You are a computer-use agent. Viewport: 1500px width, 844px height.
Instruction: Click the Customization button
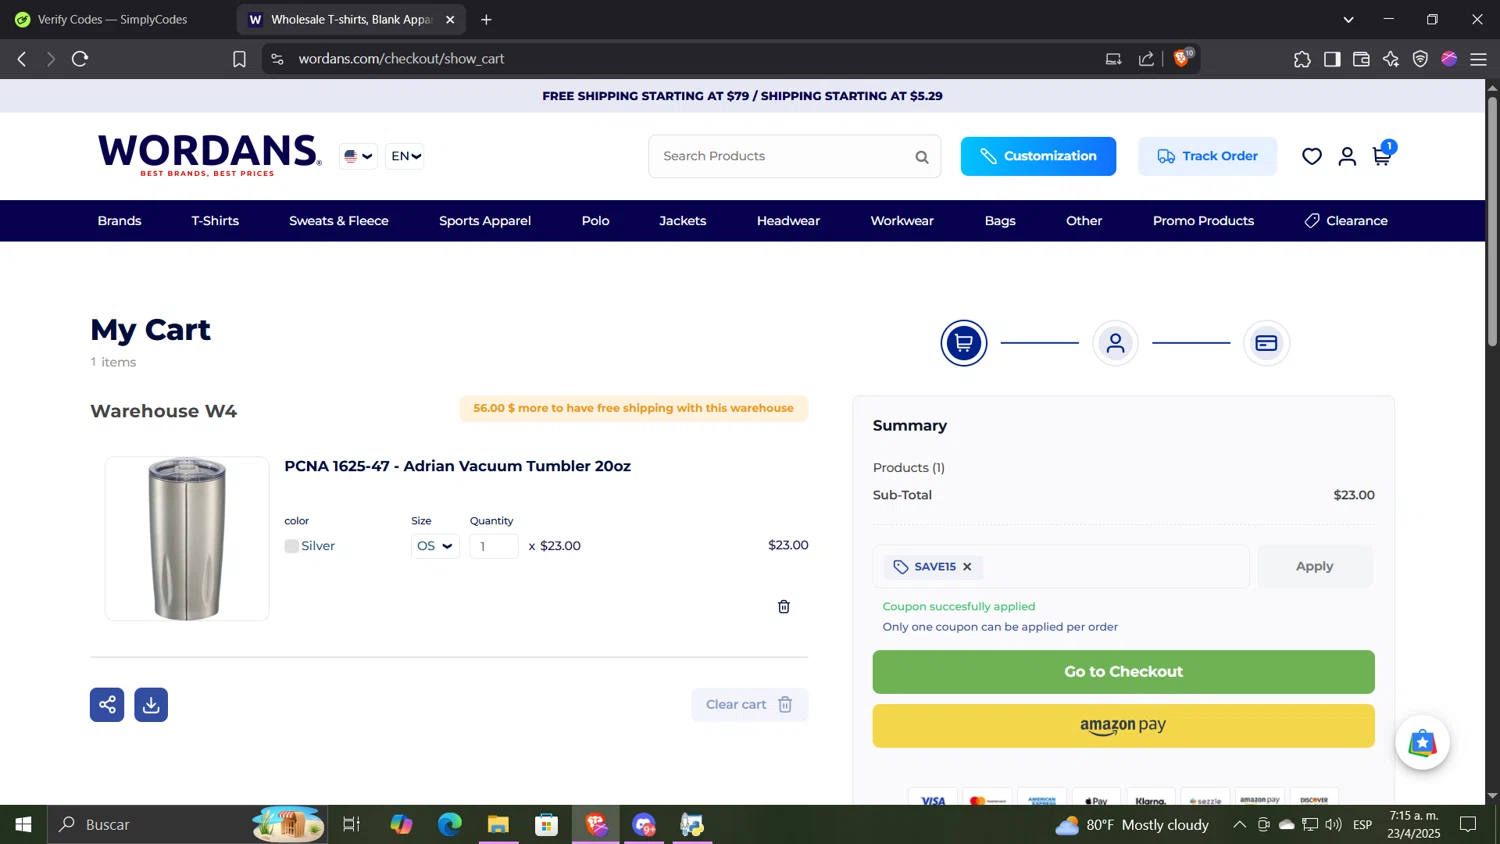pyautogui.click(x=1038, y=157)
